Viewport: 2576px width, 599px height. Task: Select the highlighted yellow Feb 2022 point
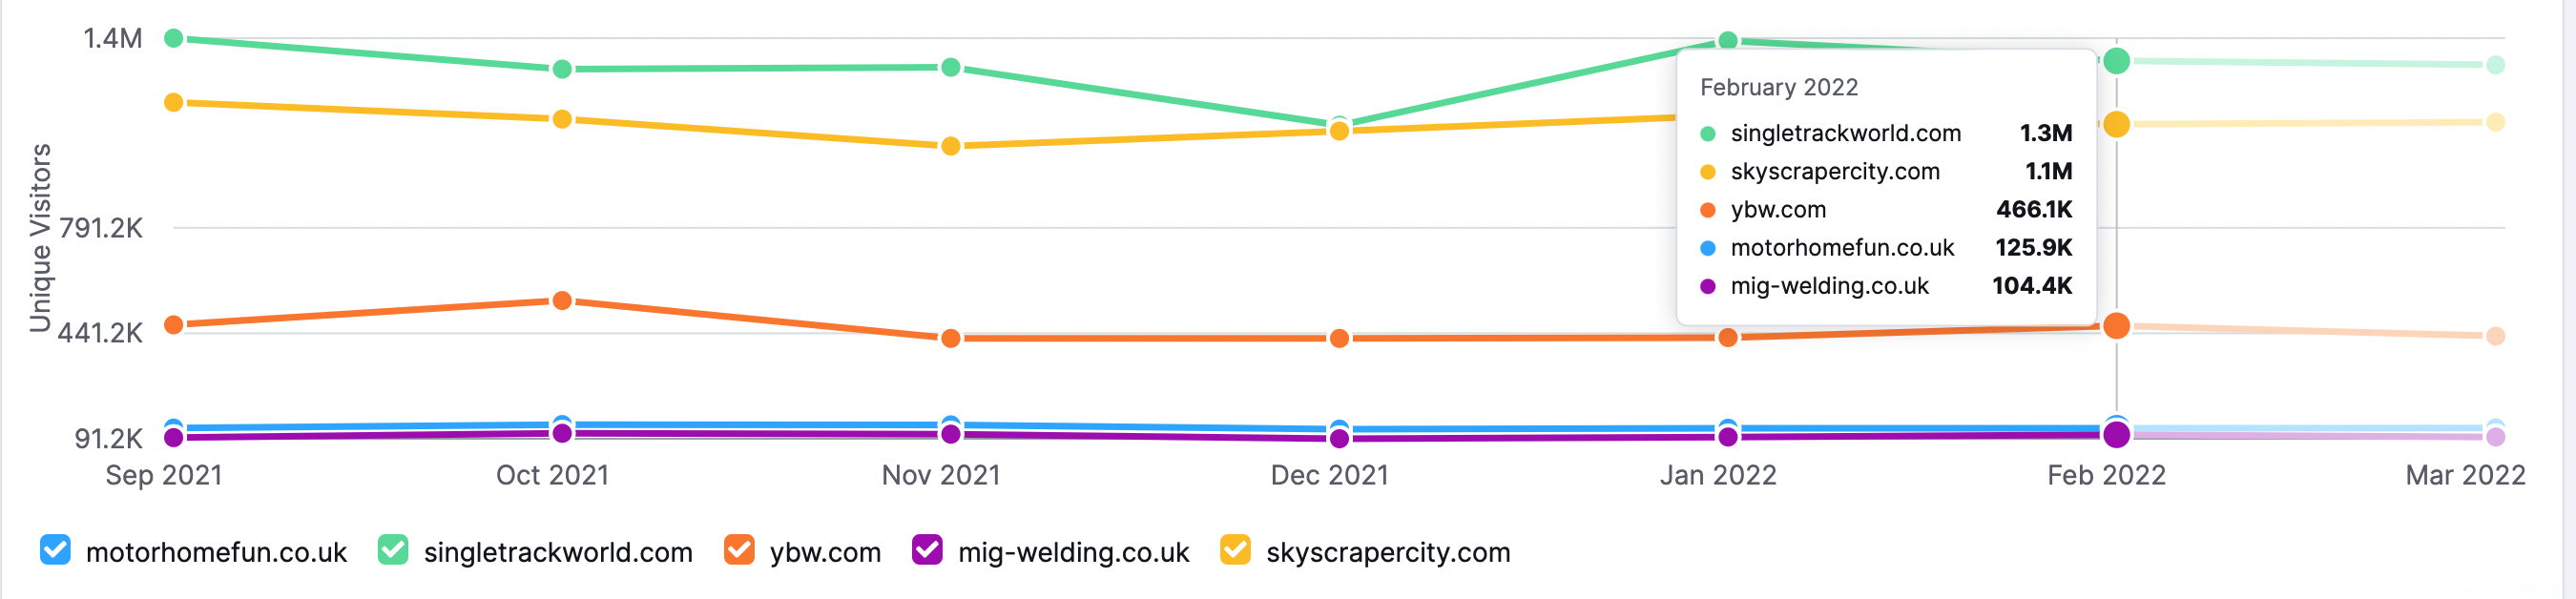(x=2116, y=124)
